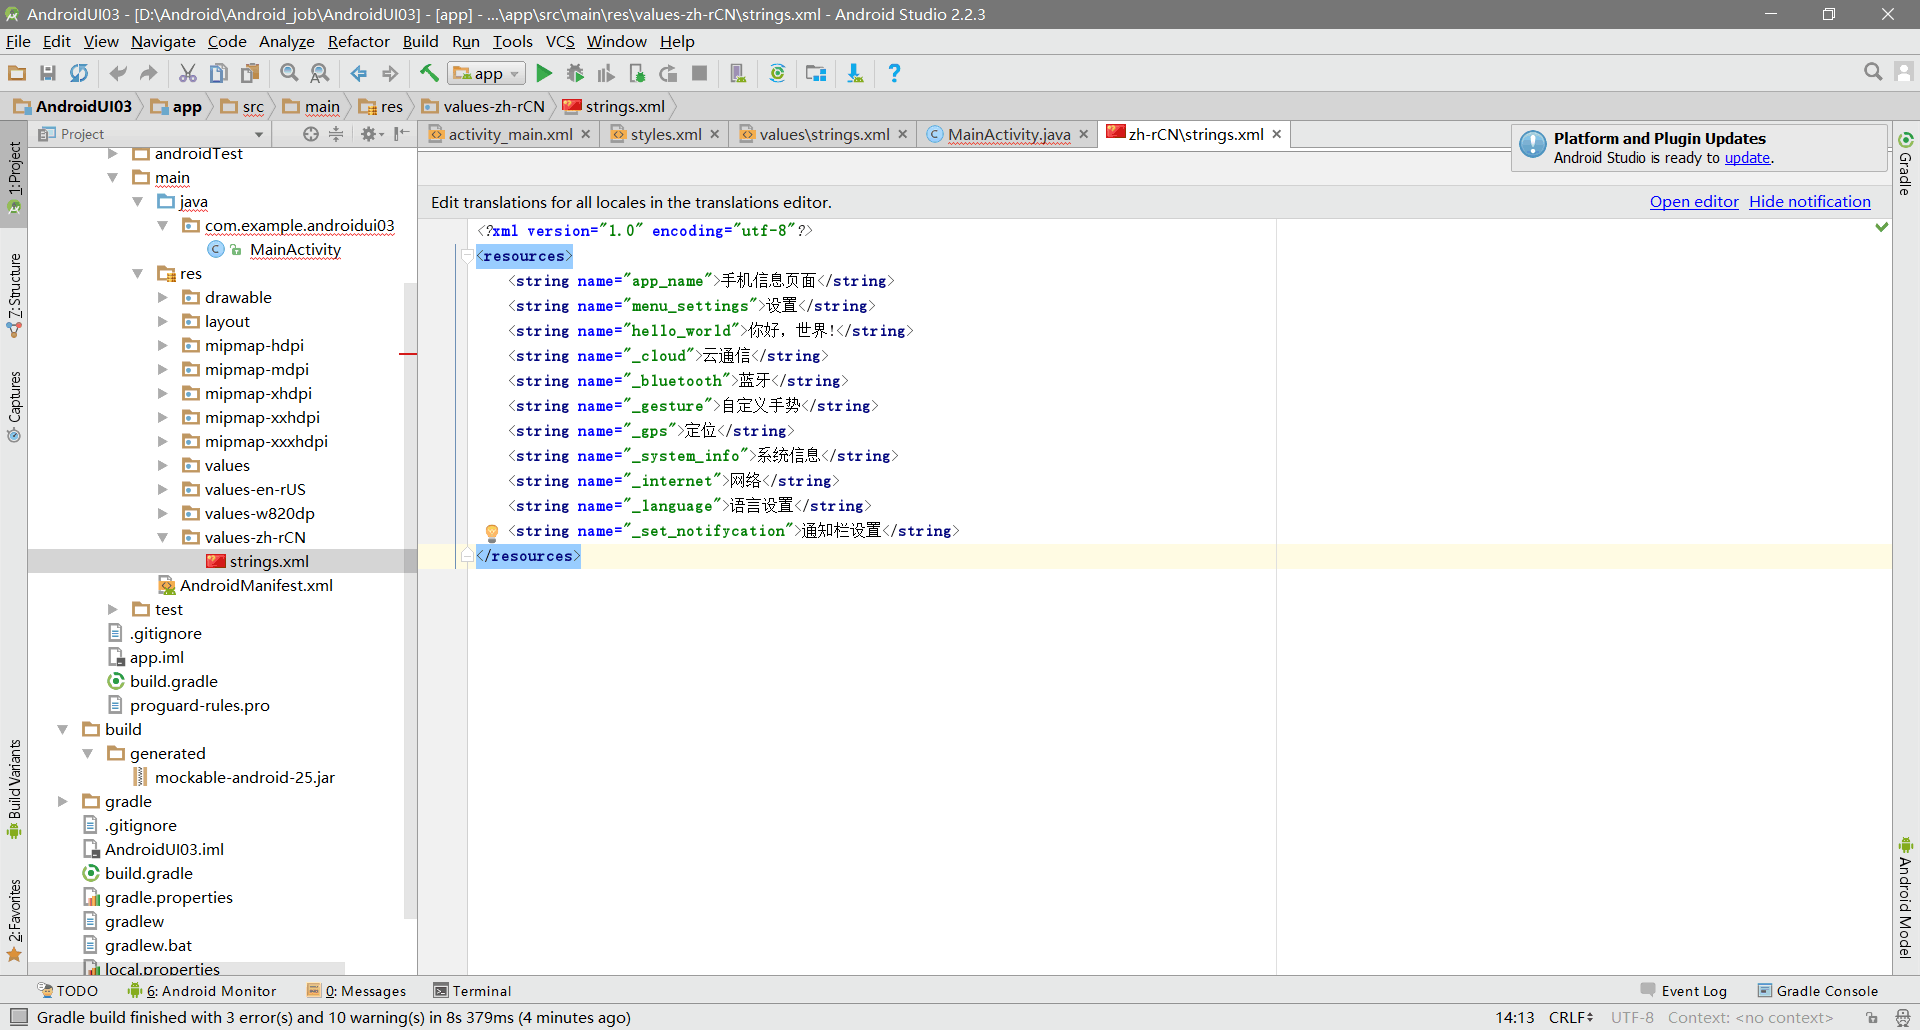Open the VCS menu
The width and height of the screenshot is (1920, 1030).
pyautogui.click(x=560, y=41)
